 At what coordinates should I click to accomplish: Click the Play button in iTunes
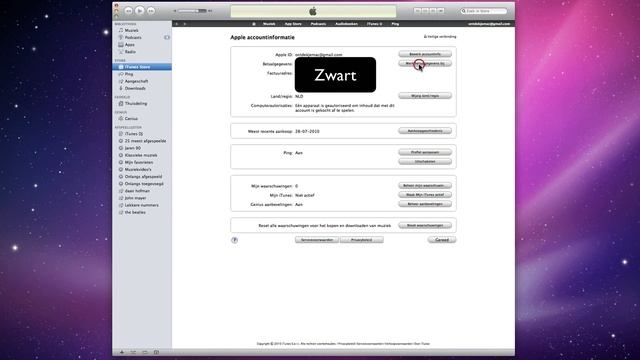point(140,11)
